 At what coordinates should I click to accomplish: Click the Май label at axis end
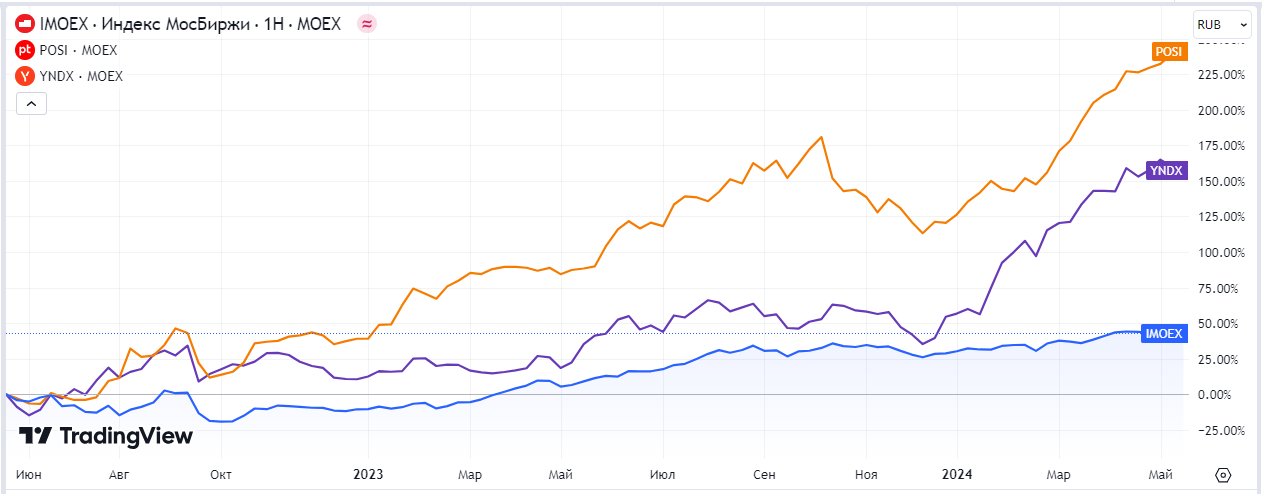click(1160, 475)
